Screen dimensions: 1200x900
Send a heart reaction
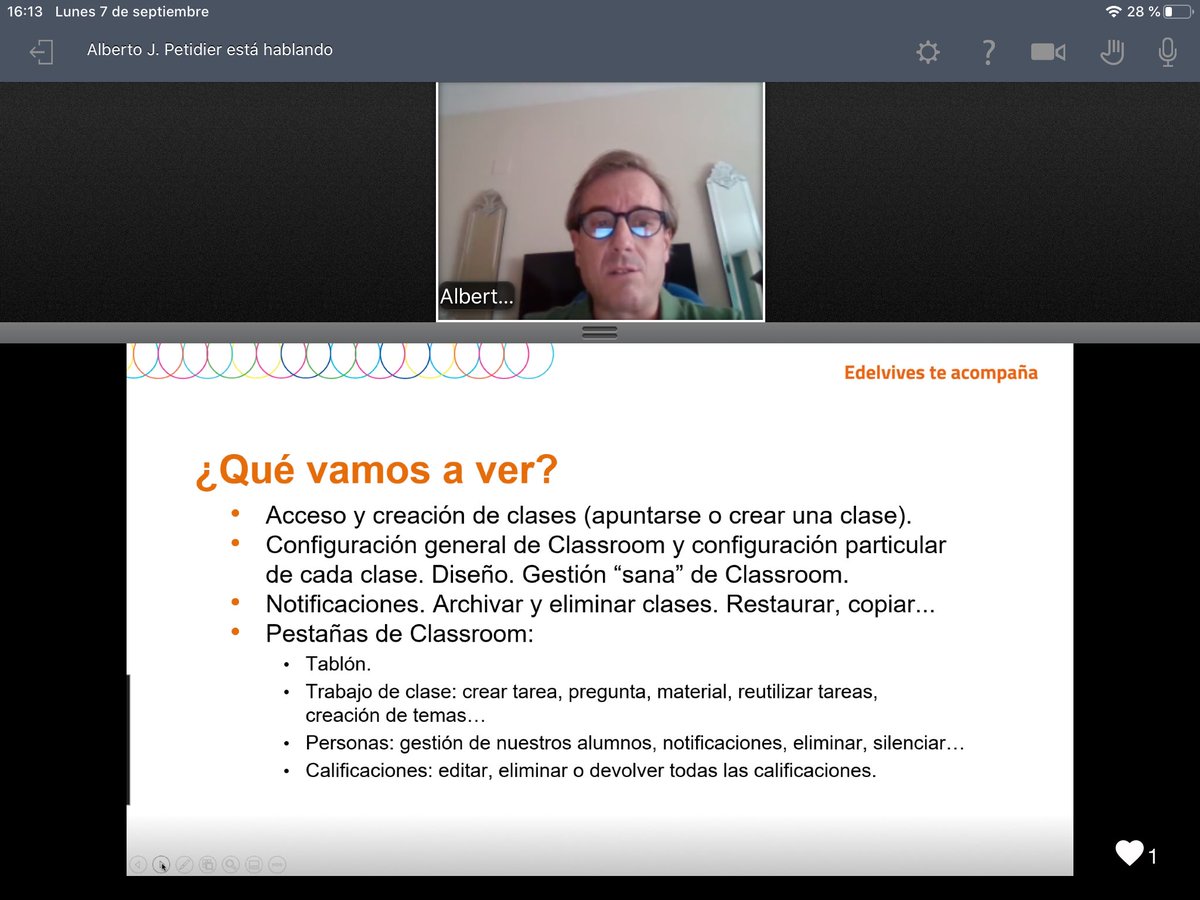1129,853
